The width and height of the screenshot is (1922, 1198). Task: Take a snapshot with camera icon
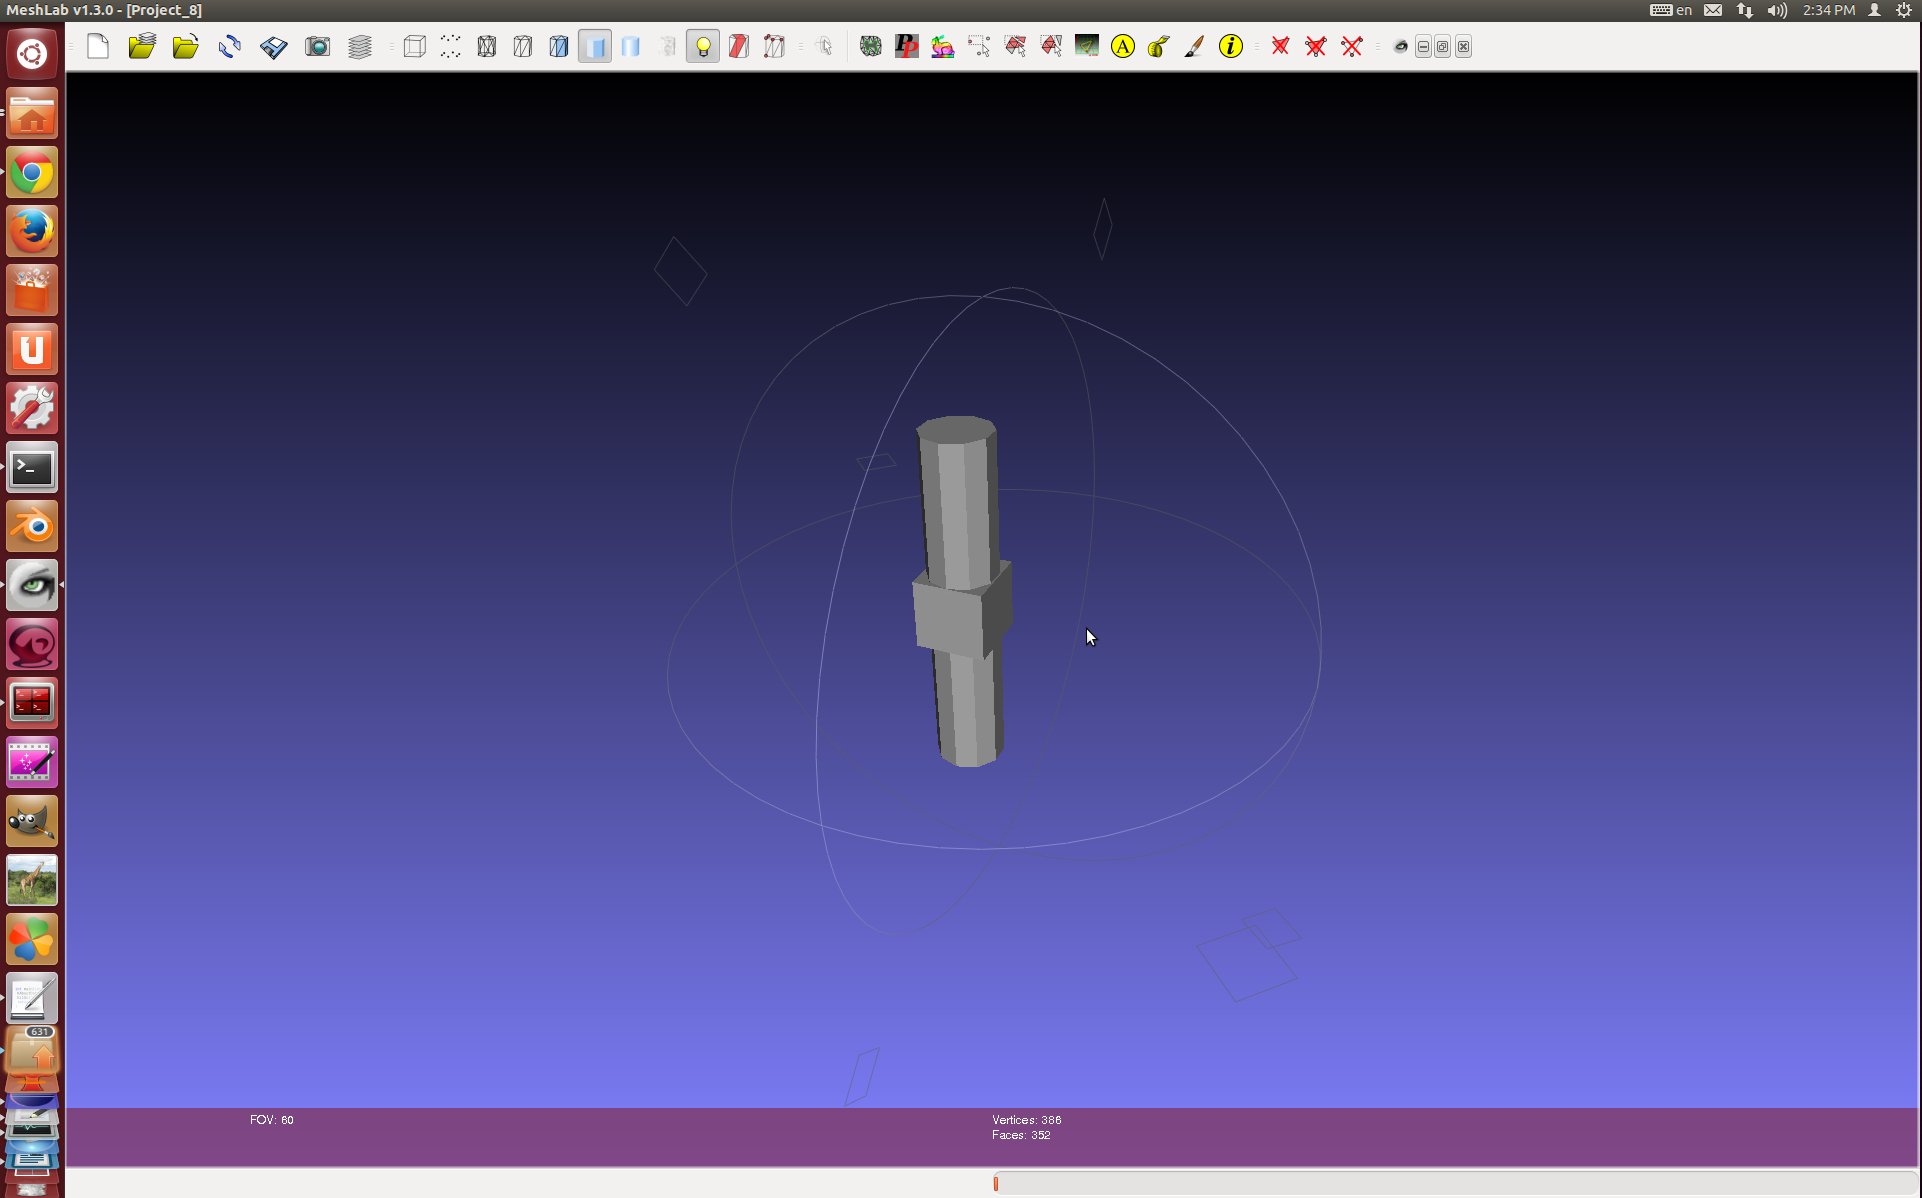[x=317, y=46]
